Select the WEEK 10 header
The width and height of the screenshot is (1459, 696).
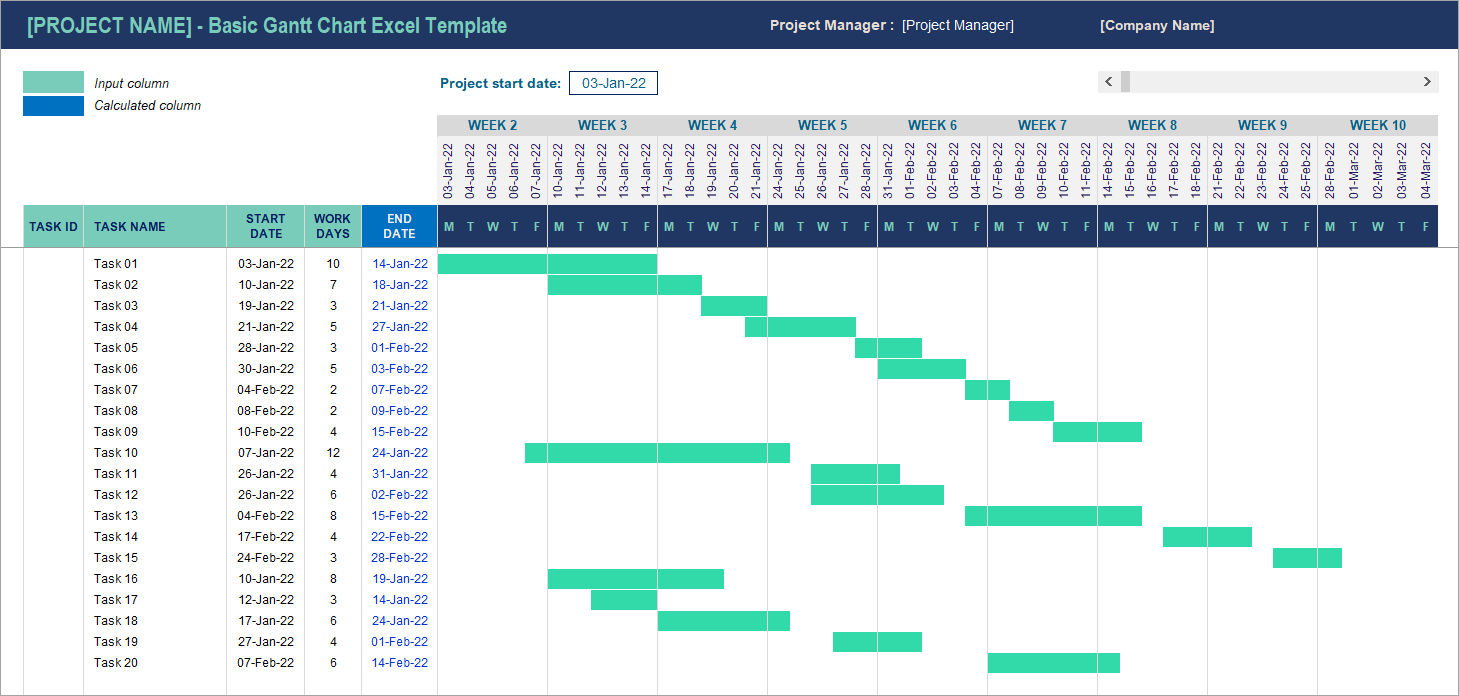click(x=1378, y=124)
